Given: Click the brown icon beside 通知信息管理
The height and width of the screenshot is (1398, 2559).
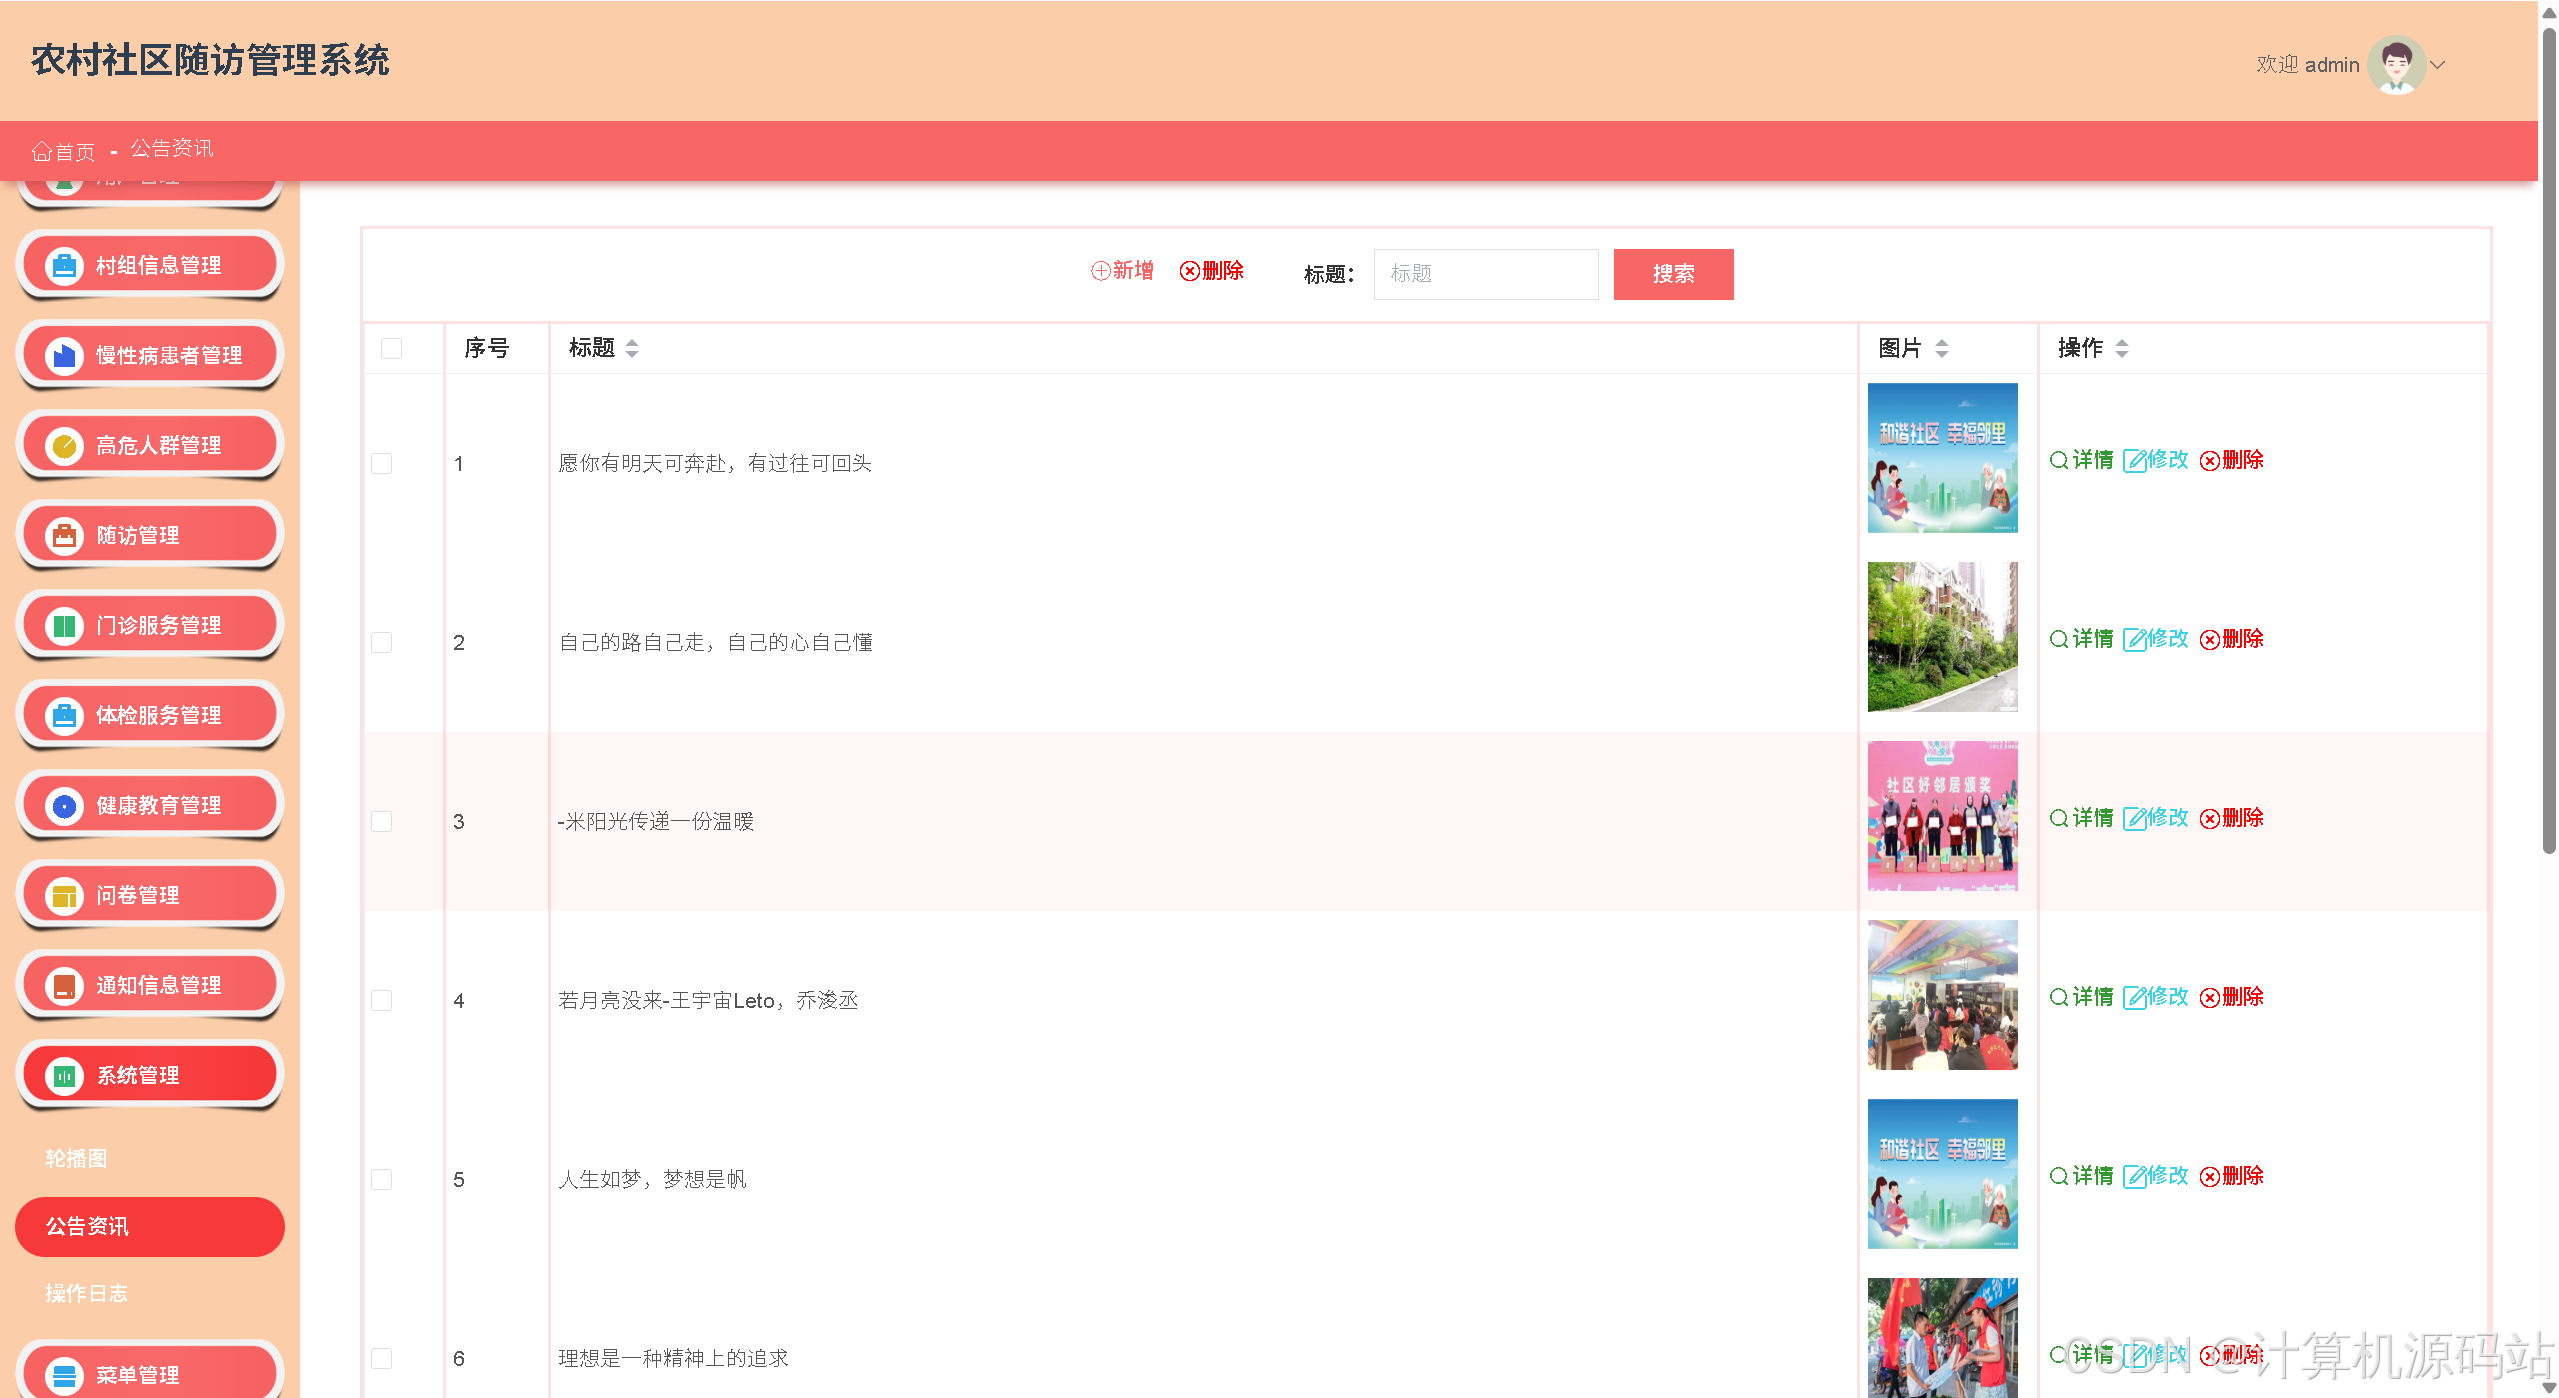Looking at the screenshot, I should point(64,986).
